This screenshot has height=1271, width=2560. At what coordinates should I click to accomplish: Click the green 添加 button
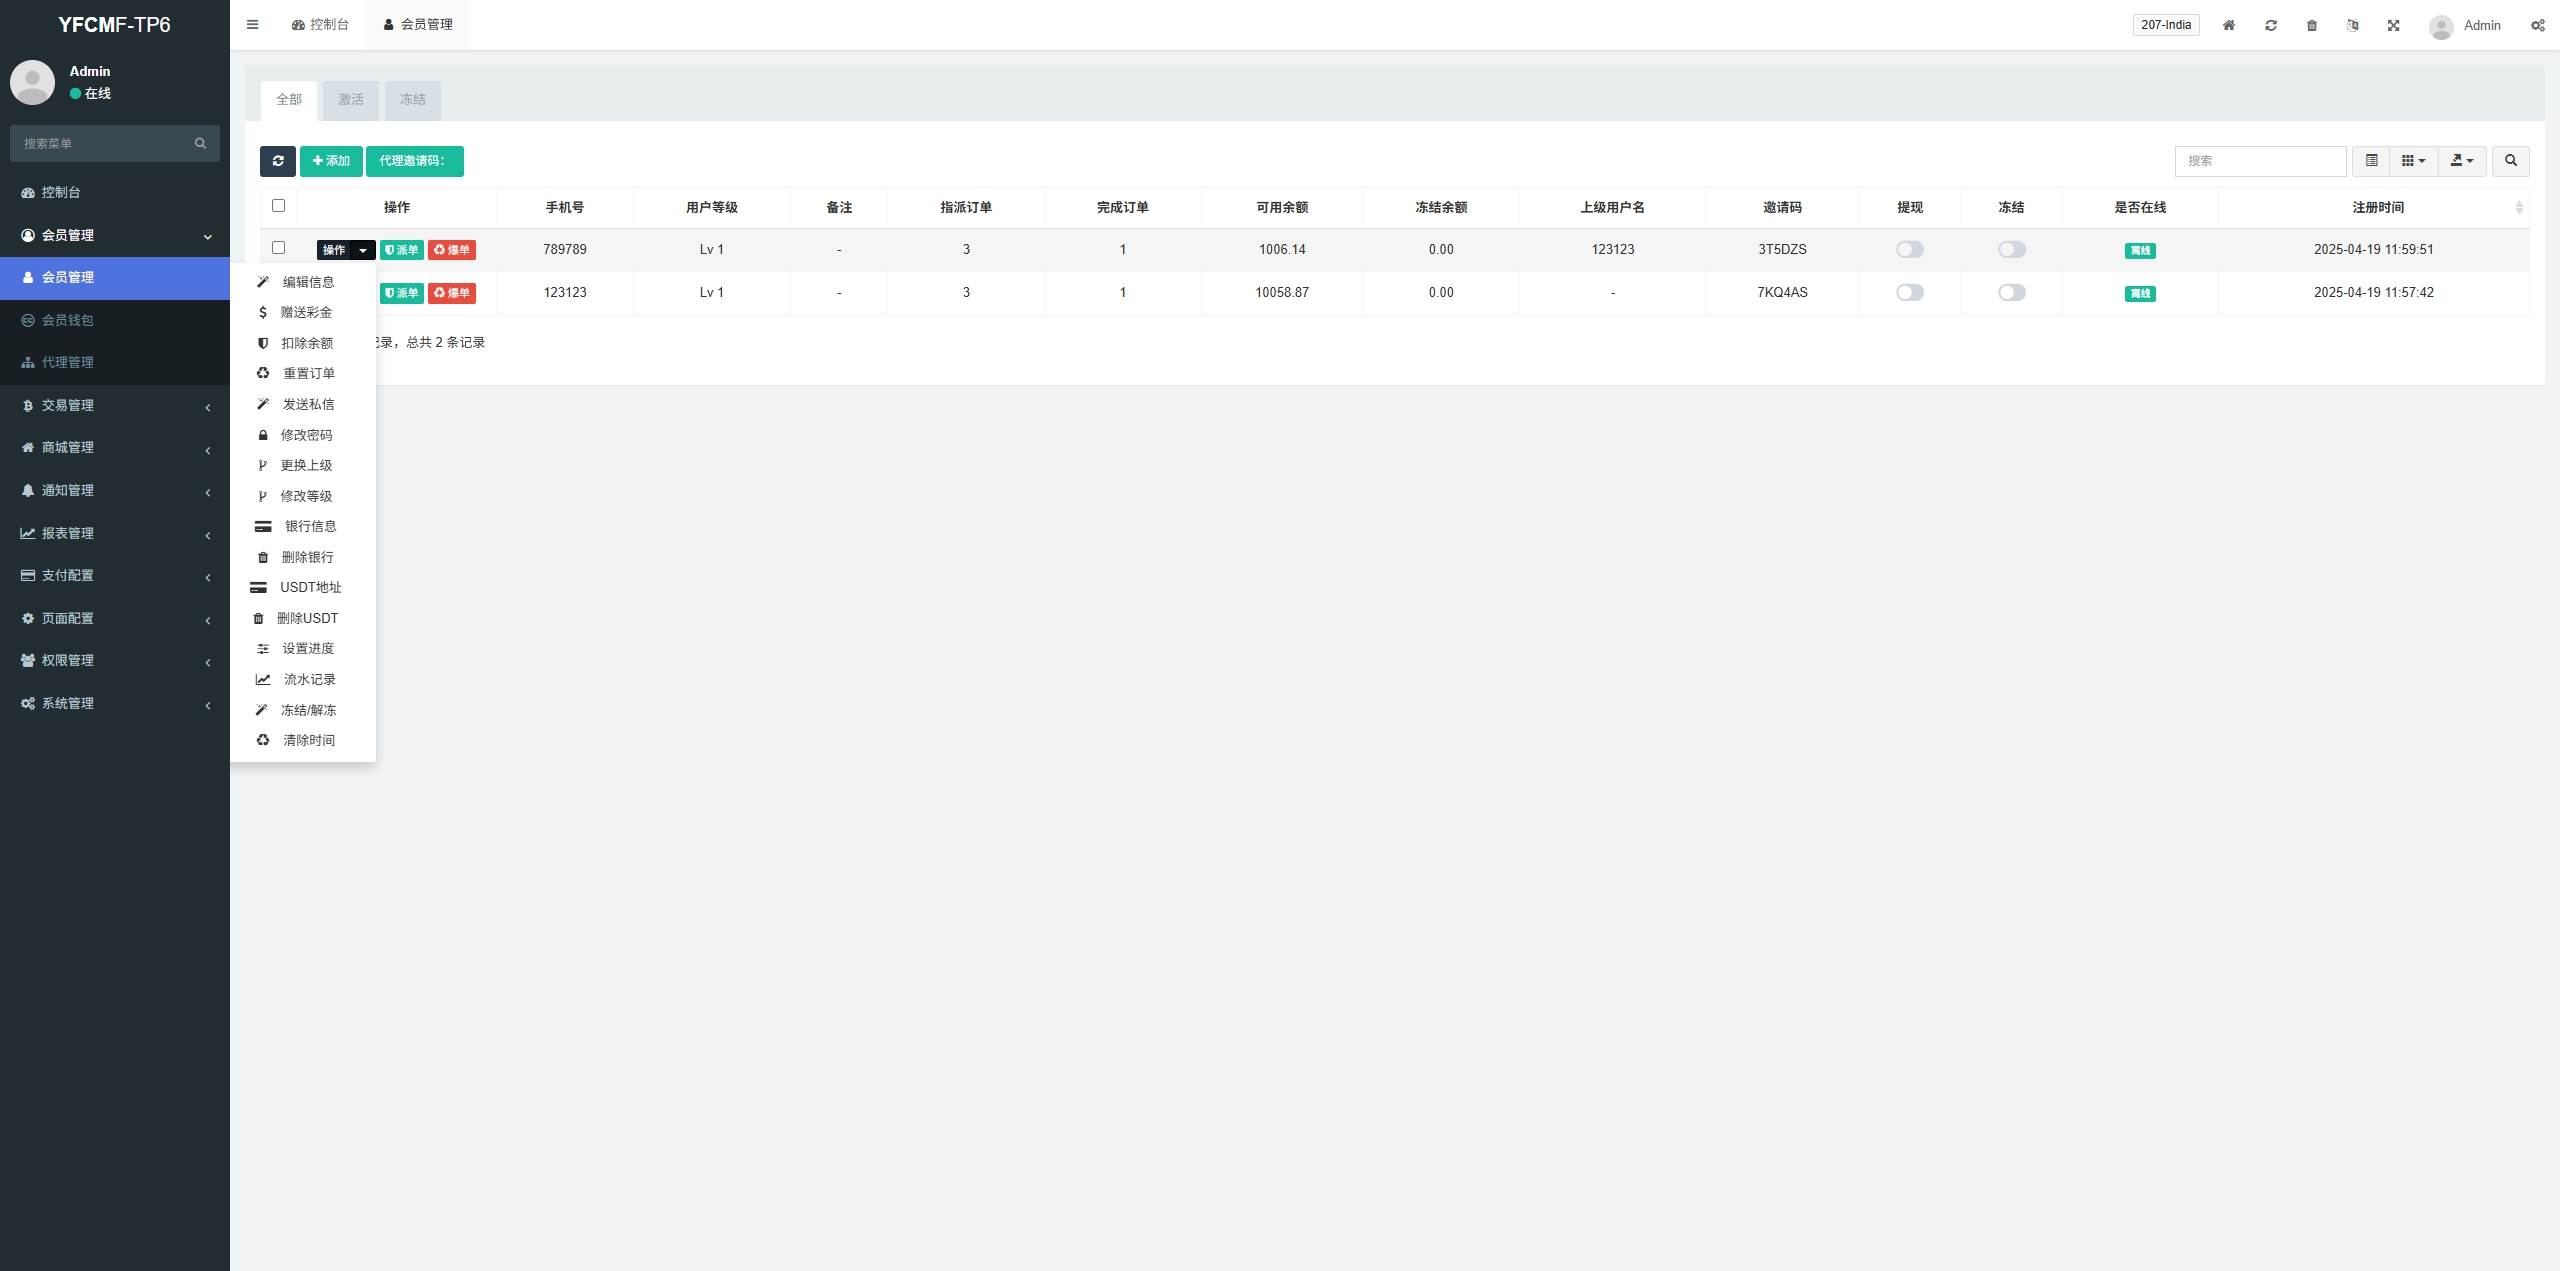(x=331, y=161)
